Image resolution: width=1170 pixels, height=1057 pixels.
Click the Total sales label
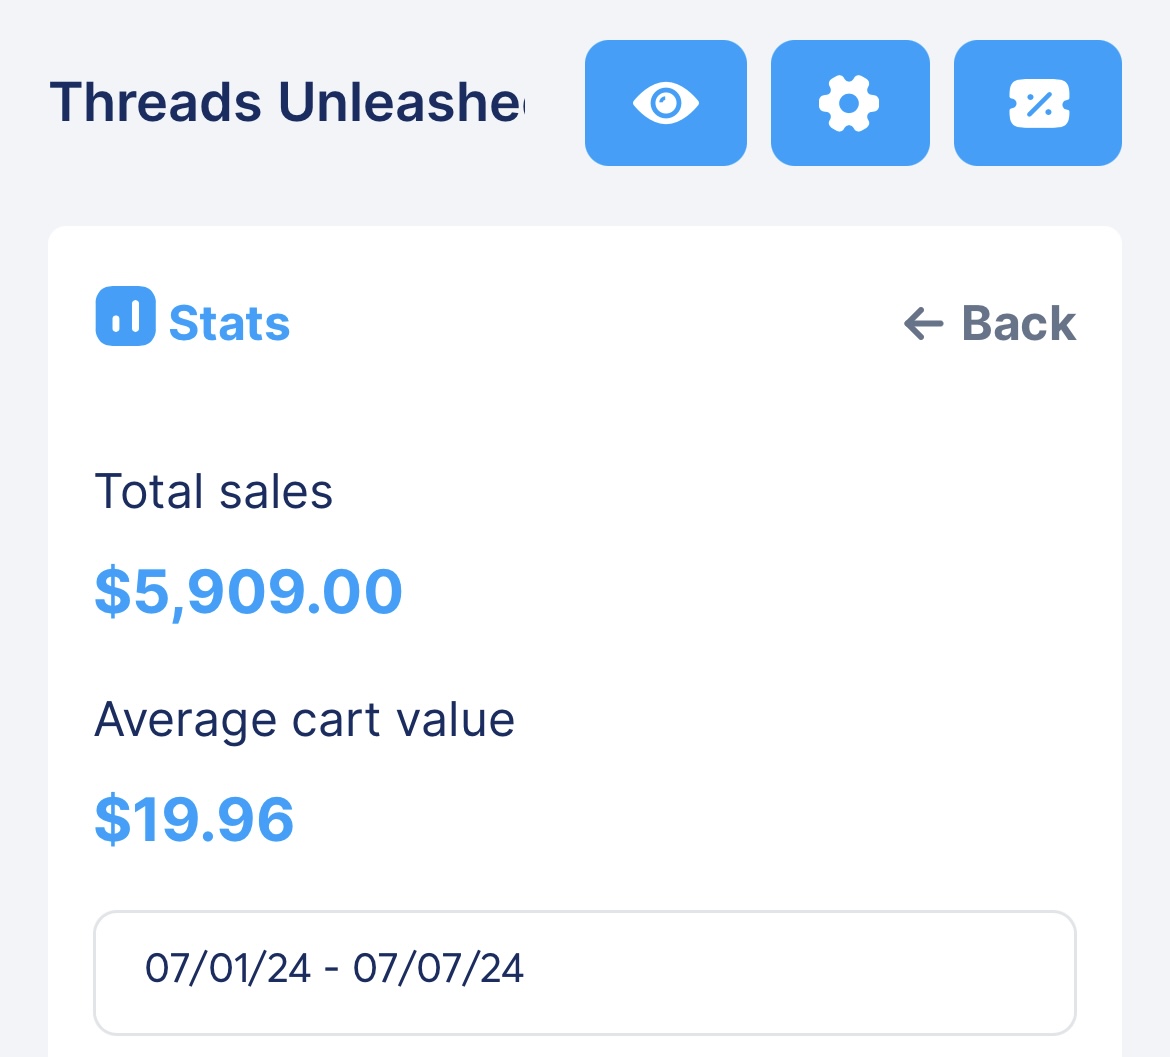tap(213, 492)
